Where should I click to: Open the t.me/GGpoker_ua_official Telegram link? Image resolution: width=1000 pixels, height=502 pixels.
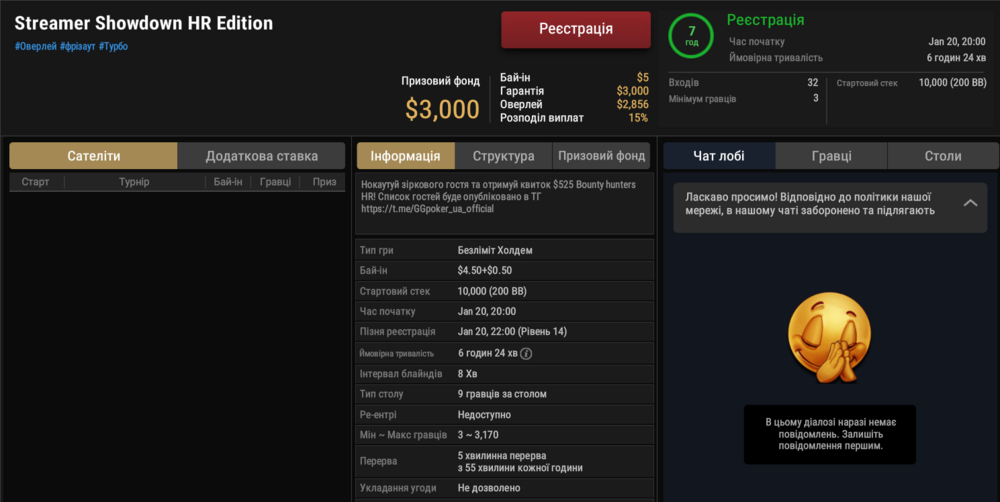[427, 209]
